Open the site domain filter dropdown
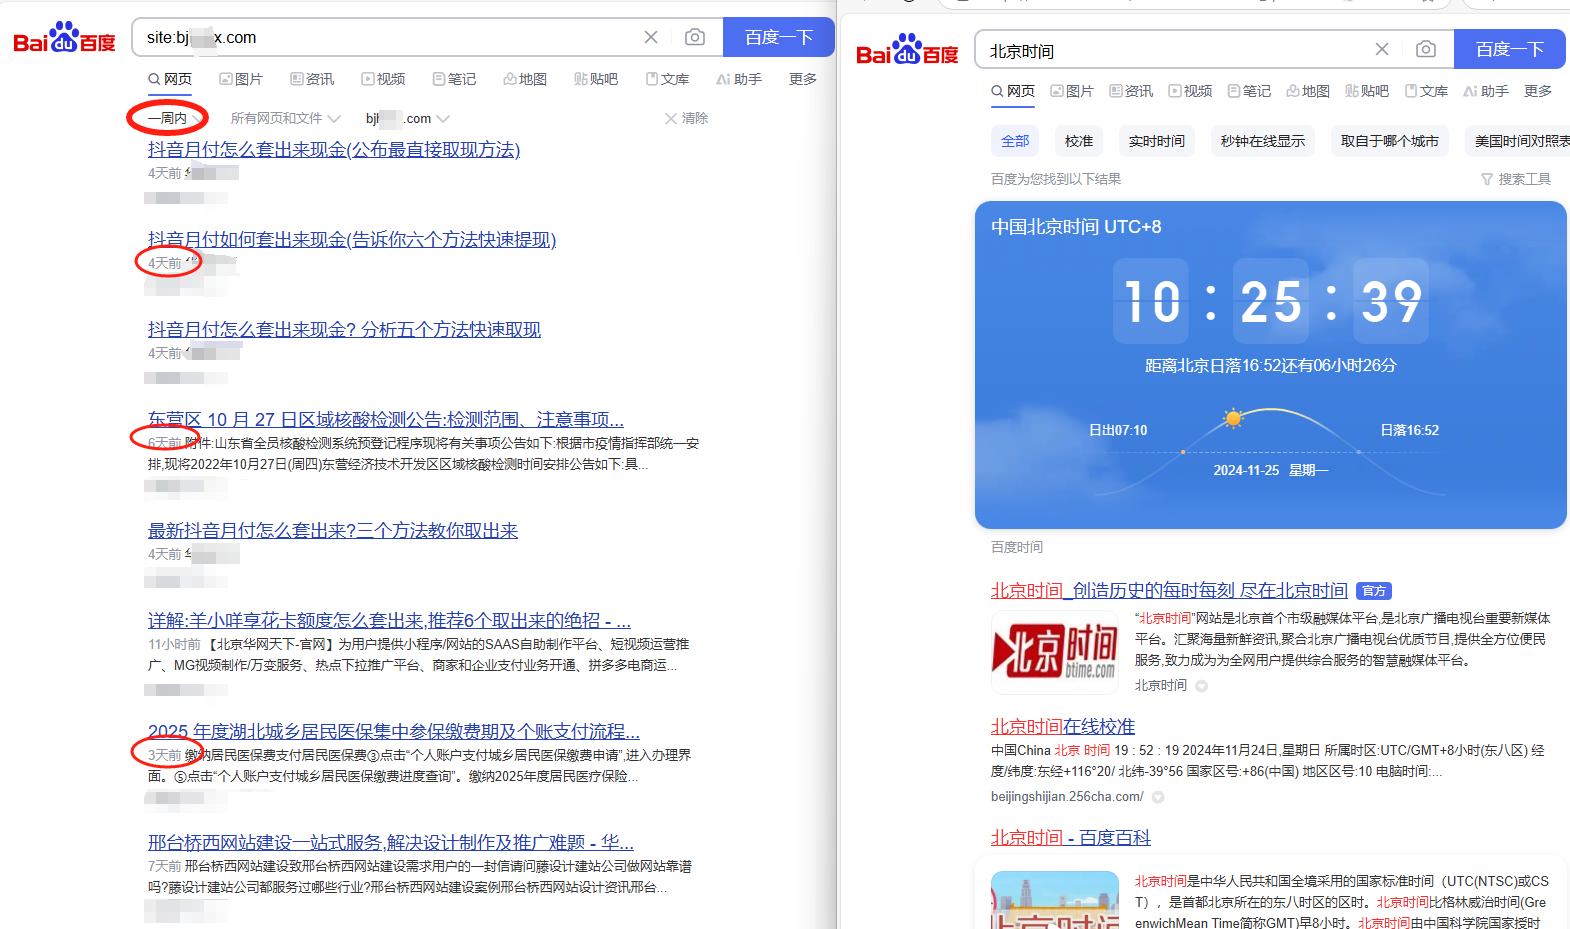 (x=408, y=118)
